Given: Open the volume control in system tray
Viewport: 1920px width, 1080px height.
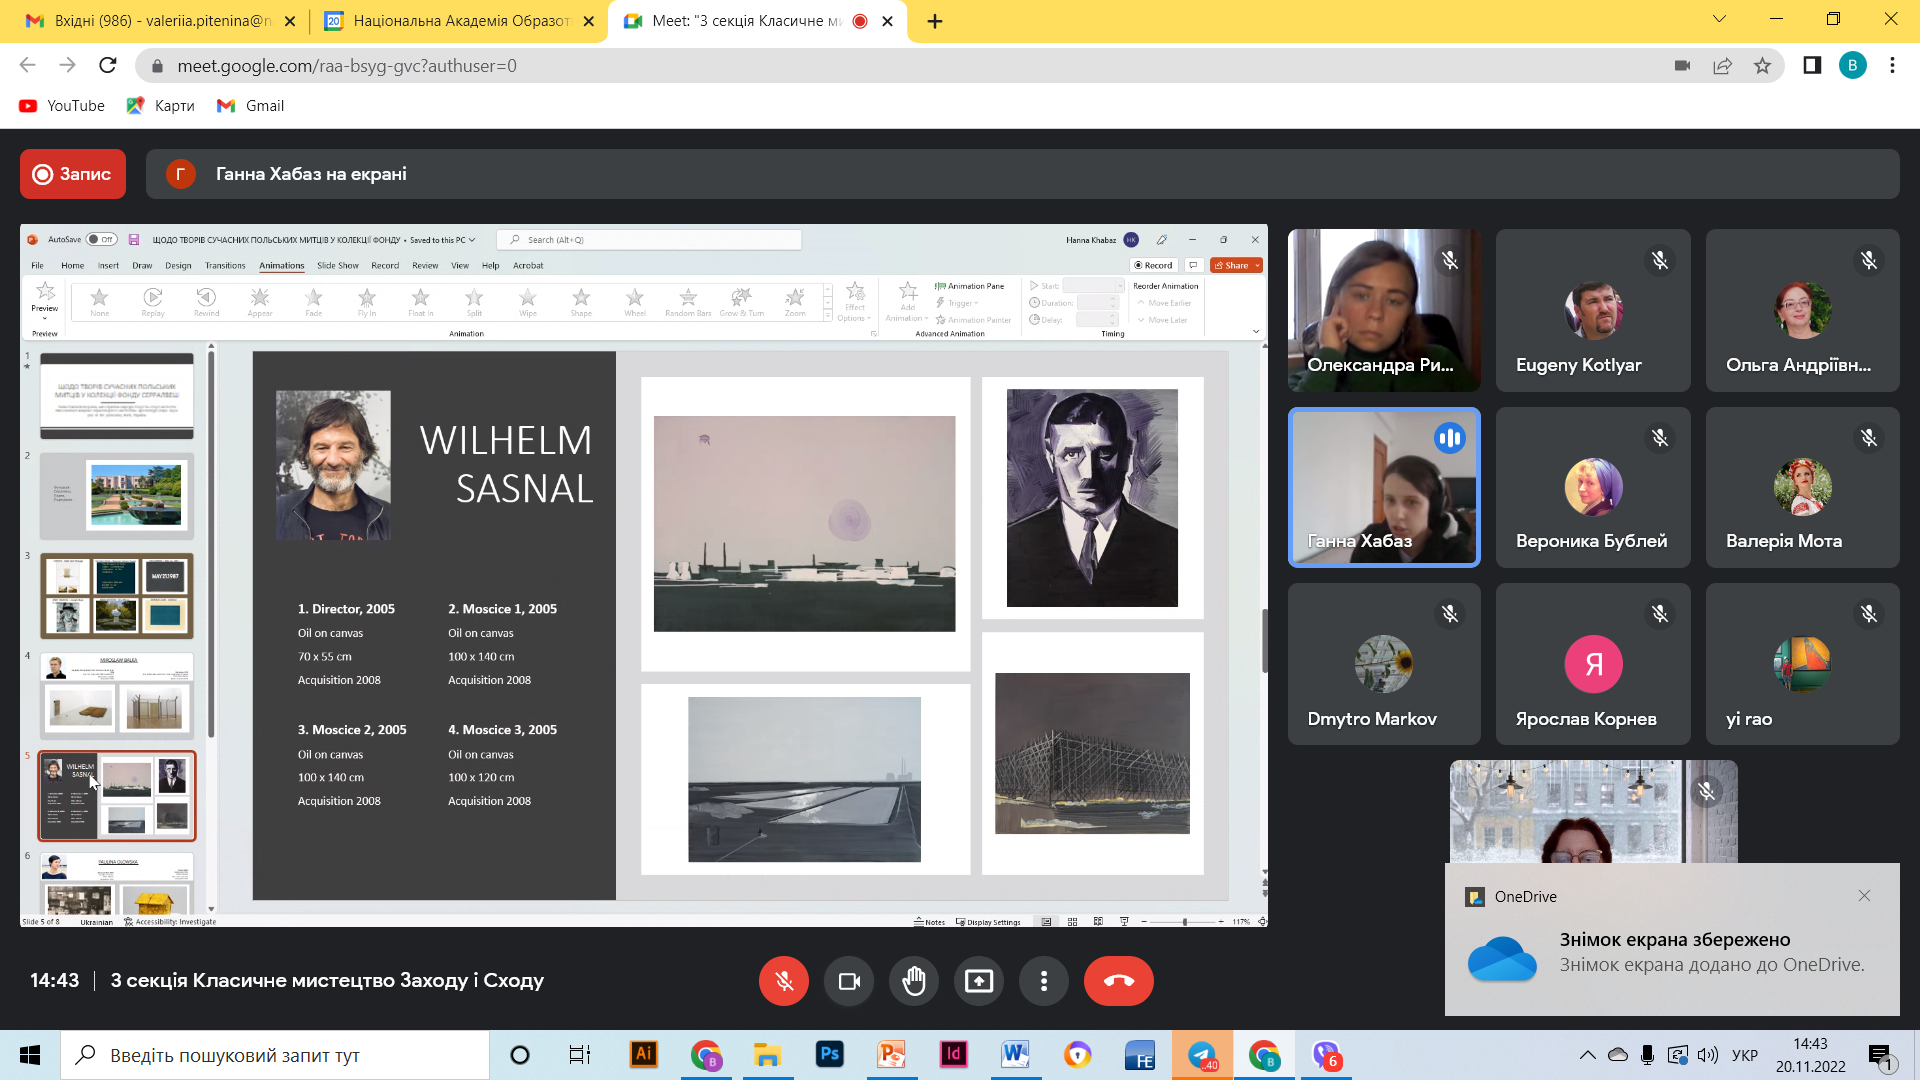Looking at the screenshot, I should (1708, 1055).
